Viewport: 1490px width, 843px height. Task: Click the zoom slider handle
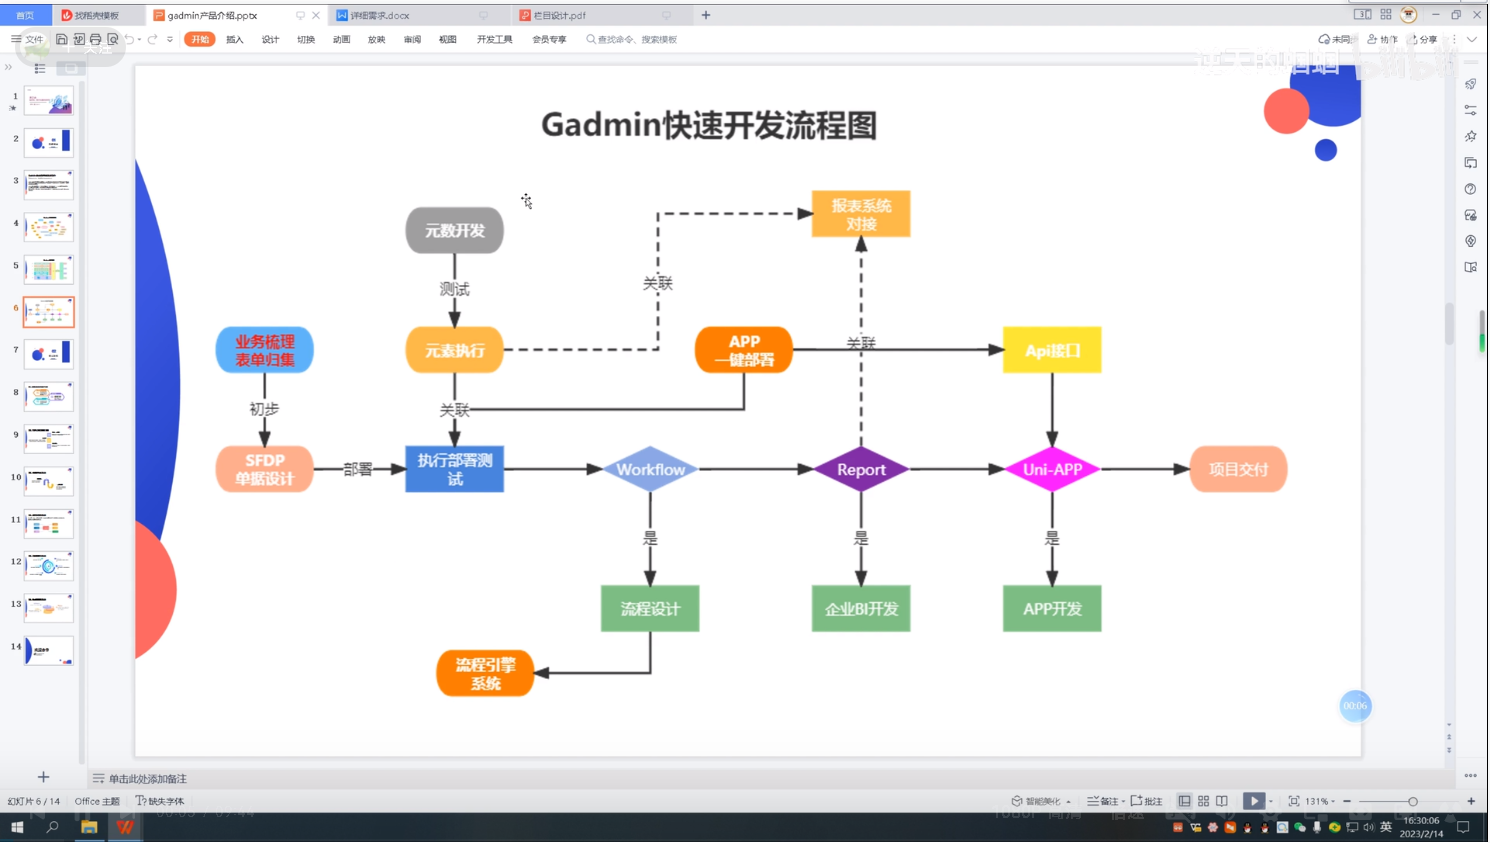click(x=1413, y=801)
